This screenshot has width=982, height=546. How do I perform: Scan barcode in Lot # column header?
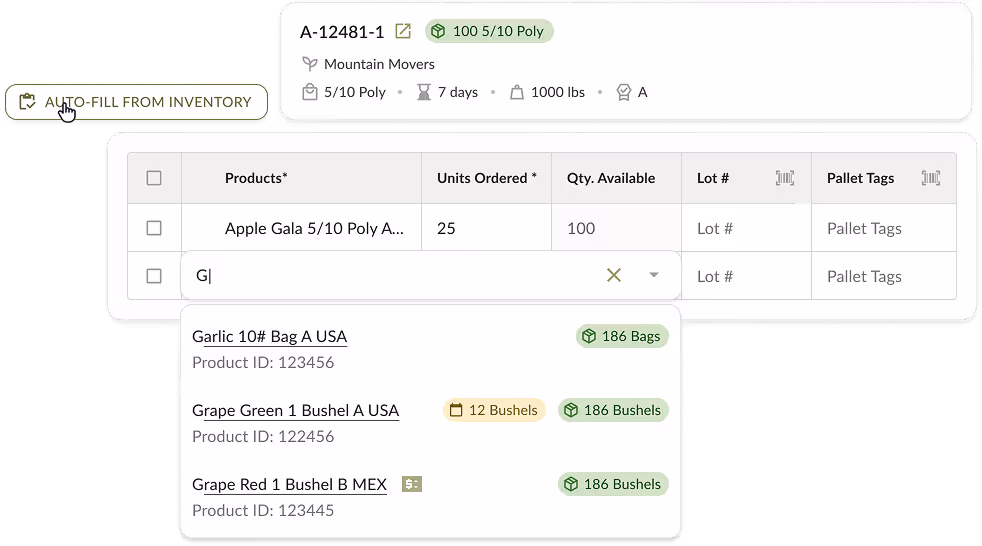coord(785,178)
